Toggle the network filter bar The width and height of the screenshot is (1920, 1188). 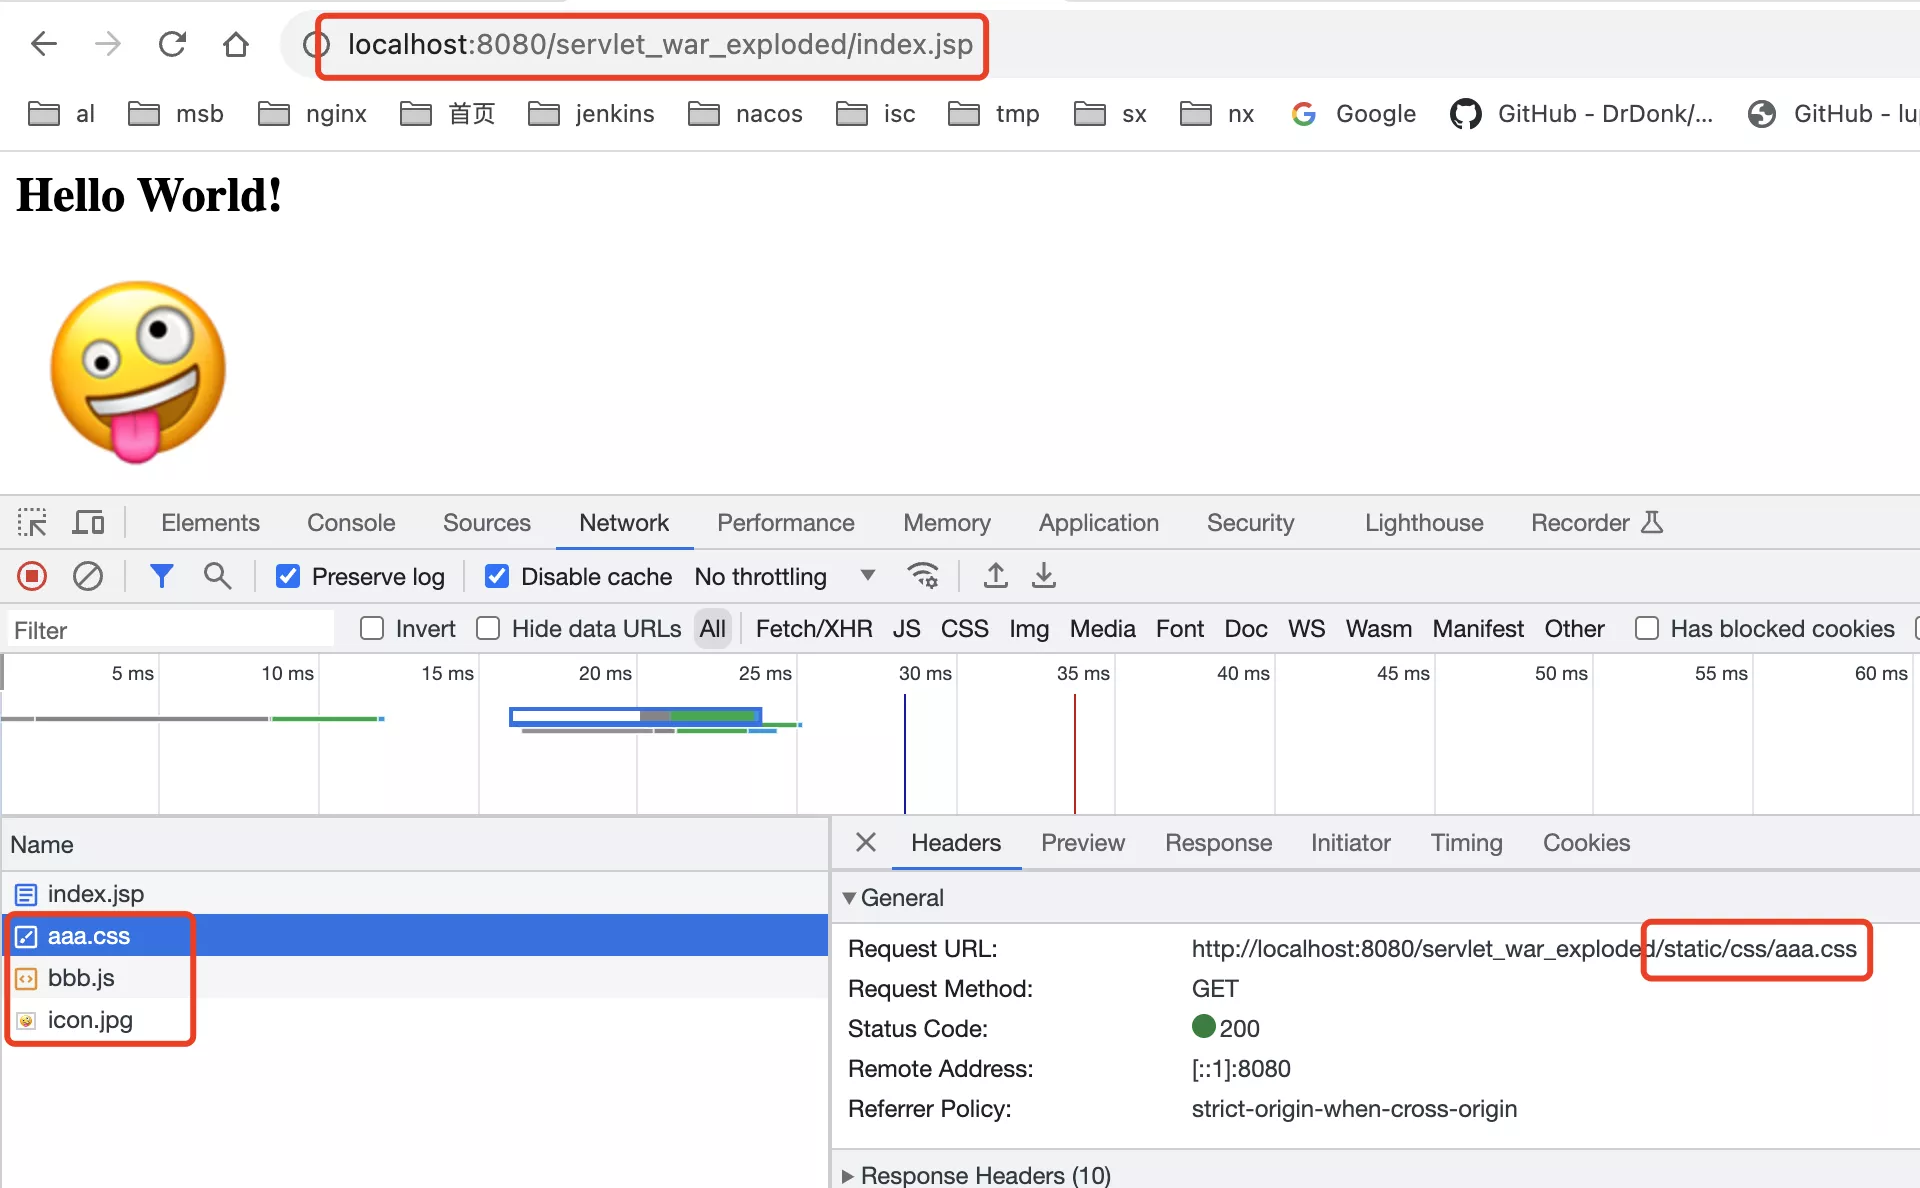coord(161,576)
